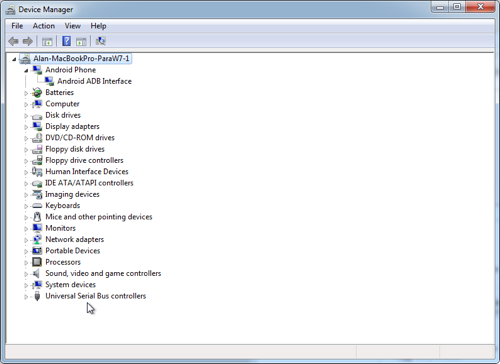Click the DVD/CD-ROM drives category icon
This screenshot has height=364, width=500.
37,138
